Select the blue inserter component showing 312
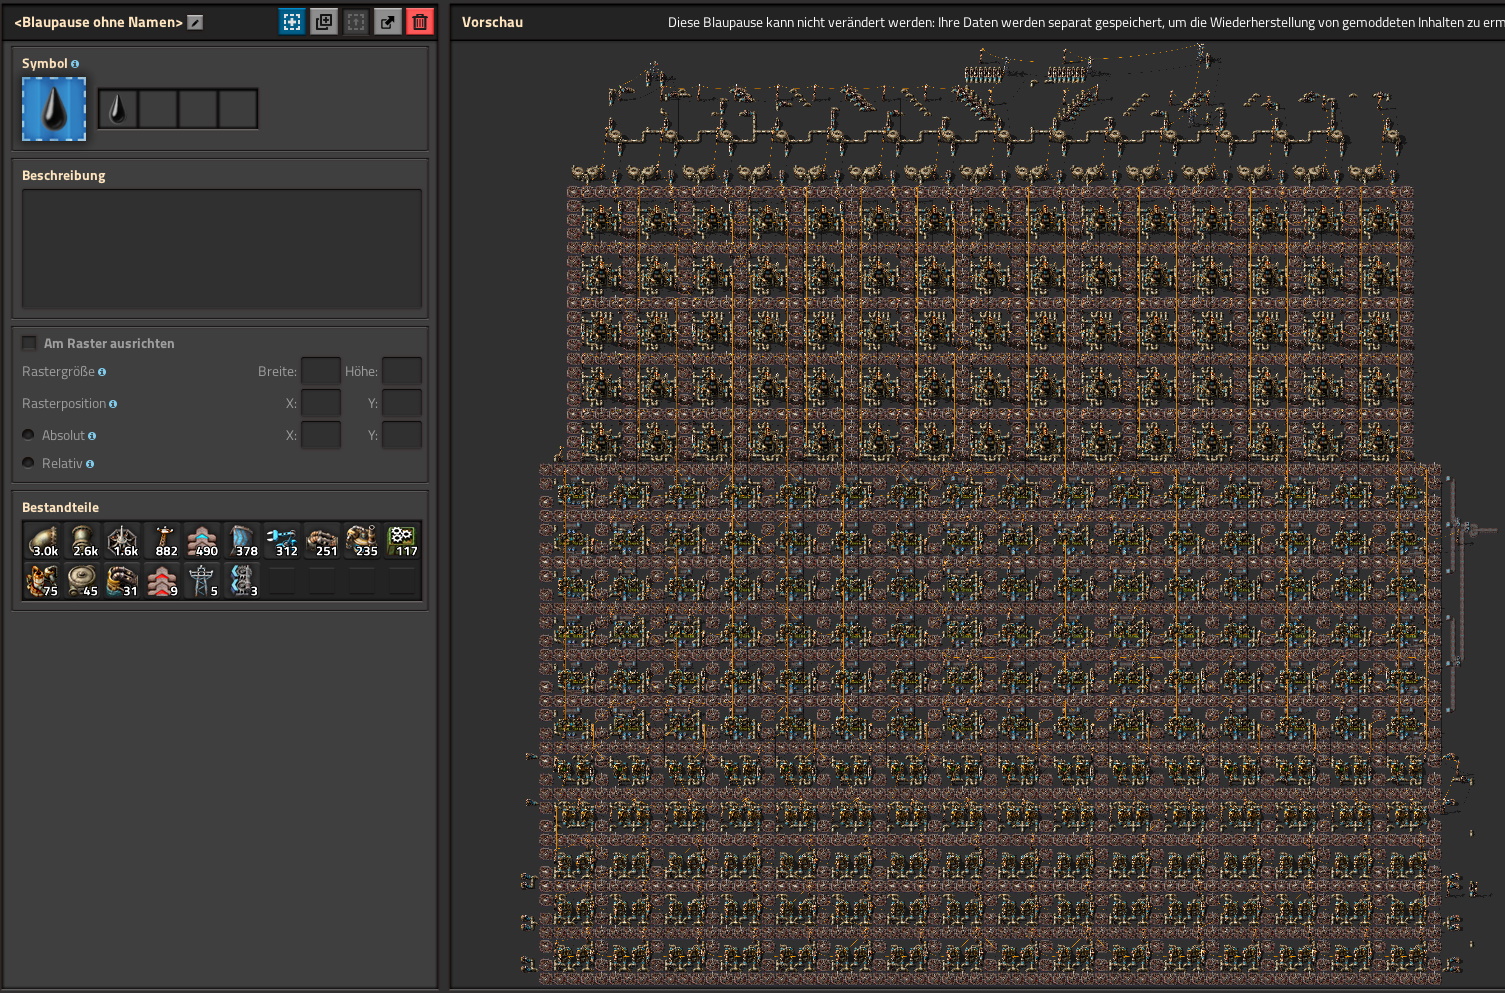 (283, 541)
